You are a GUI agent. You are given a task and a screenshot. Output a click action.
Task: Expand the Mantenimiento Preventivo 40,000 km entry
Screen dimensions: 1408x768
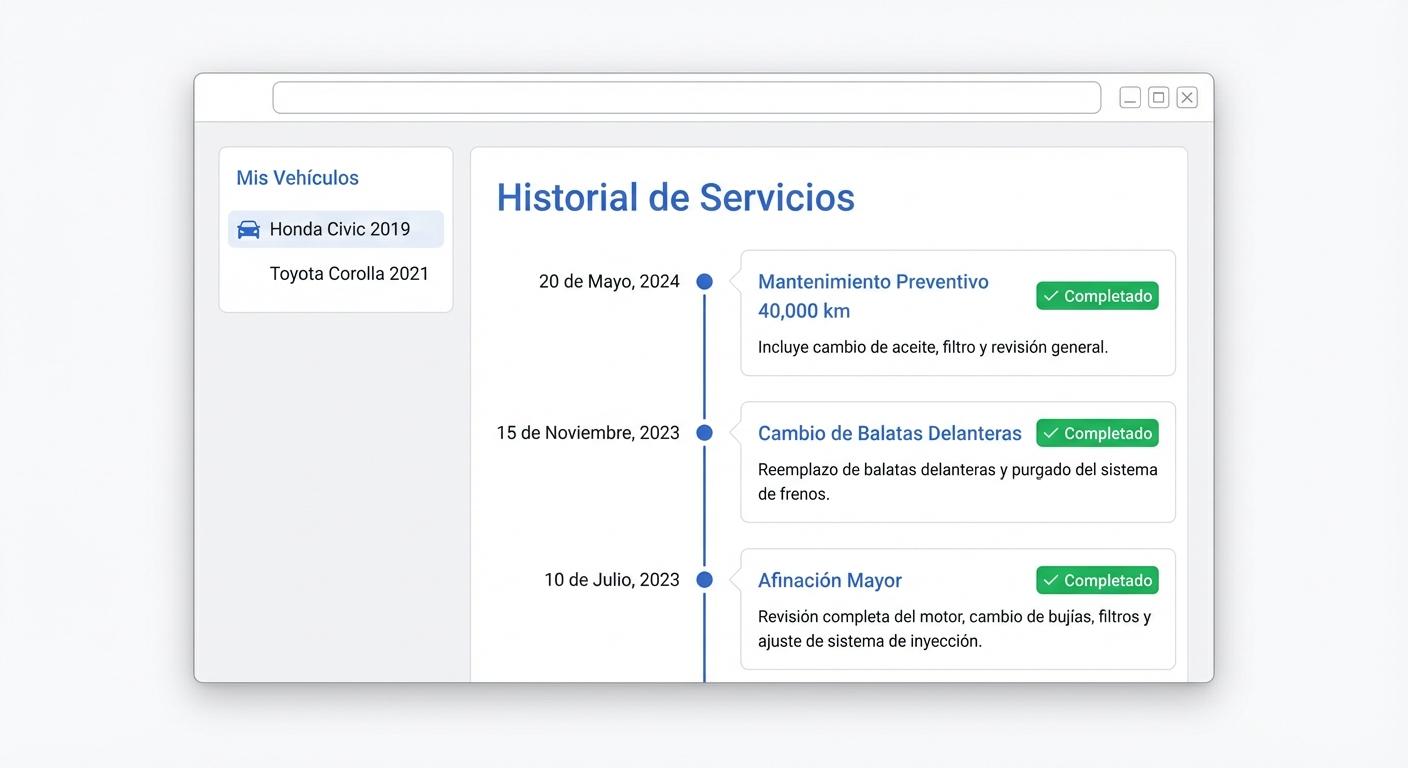click(x=873, y=295)
